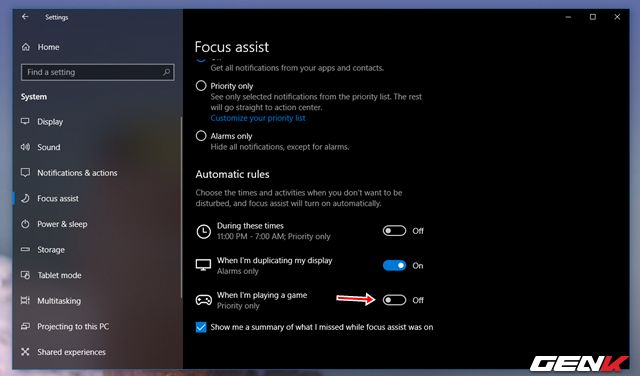Click the Focus assist page title
640x376 pixels.
point(231,47)
